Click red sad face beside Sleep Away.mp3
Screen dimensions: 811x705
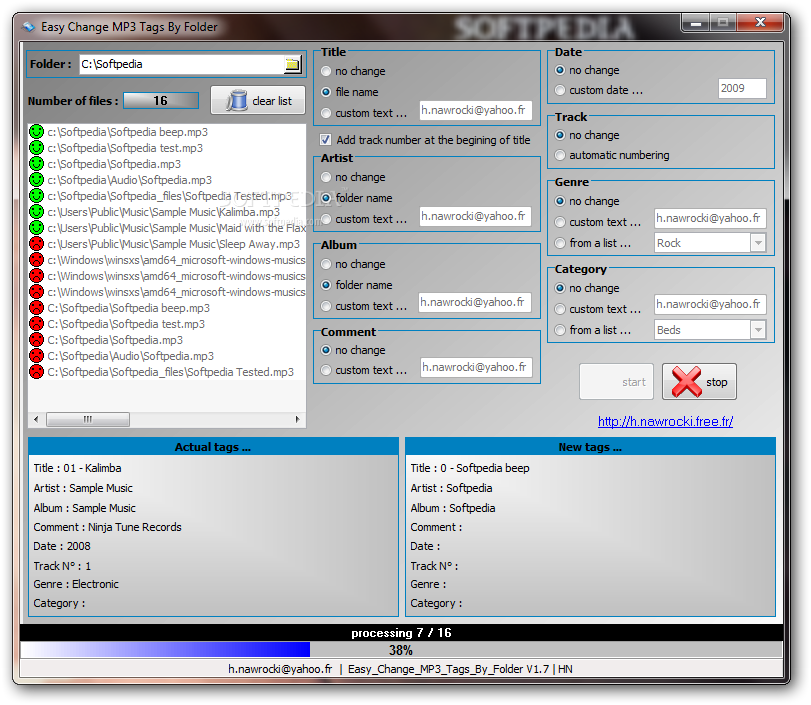point(36,244)
